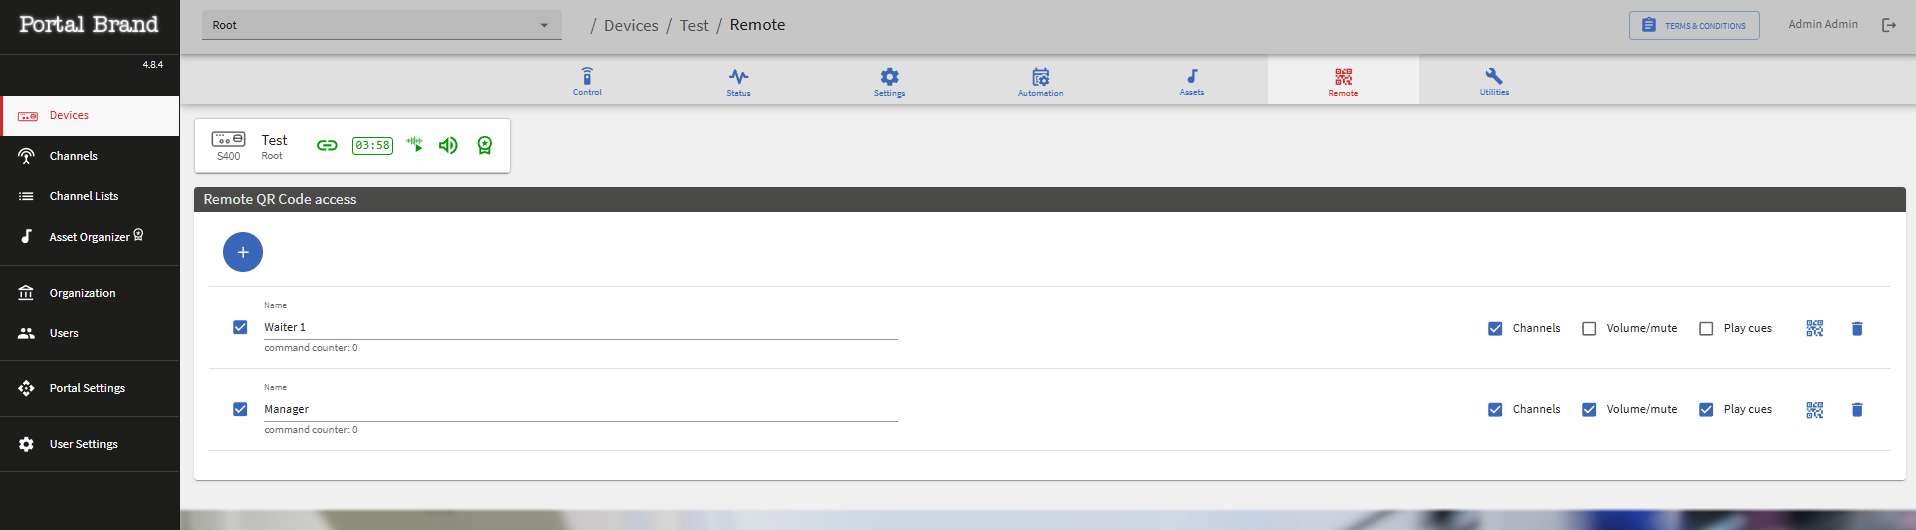Screen dimensions: 1916x530
Task: Edit the Waiter 1 name field
Action: click(x=581, y=327)
